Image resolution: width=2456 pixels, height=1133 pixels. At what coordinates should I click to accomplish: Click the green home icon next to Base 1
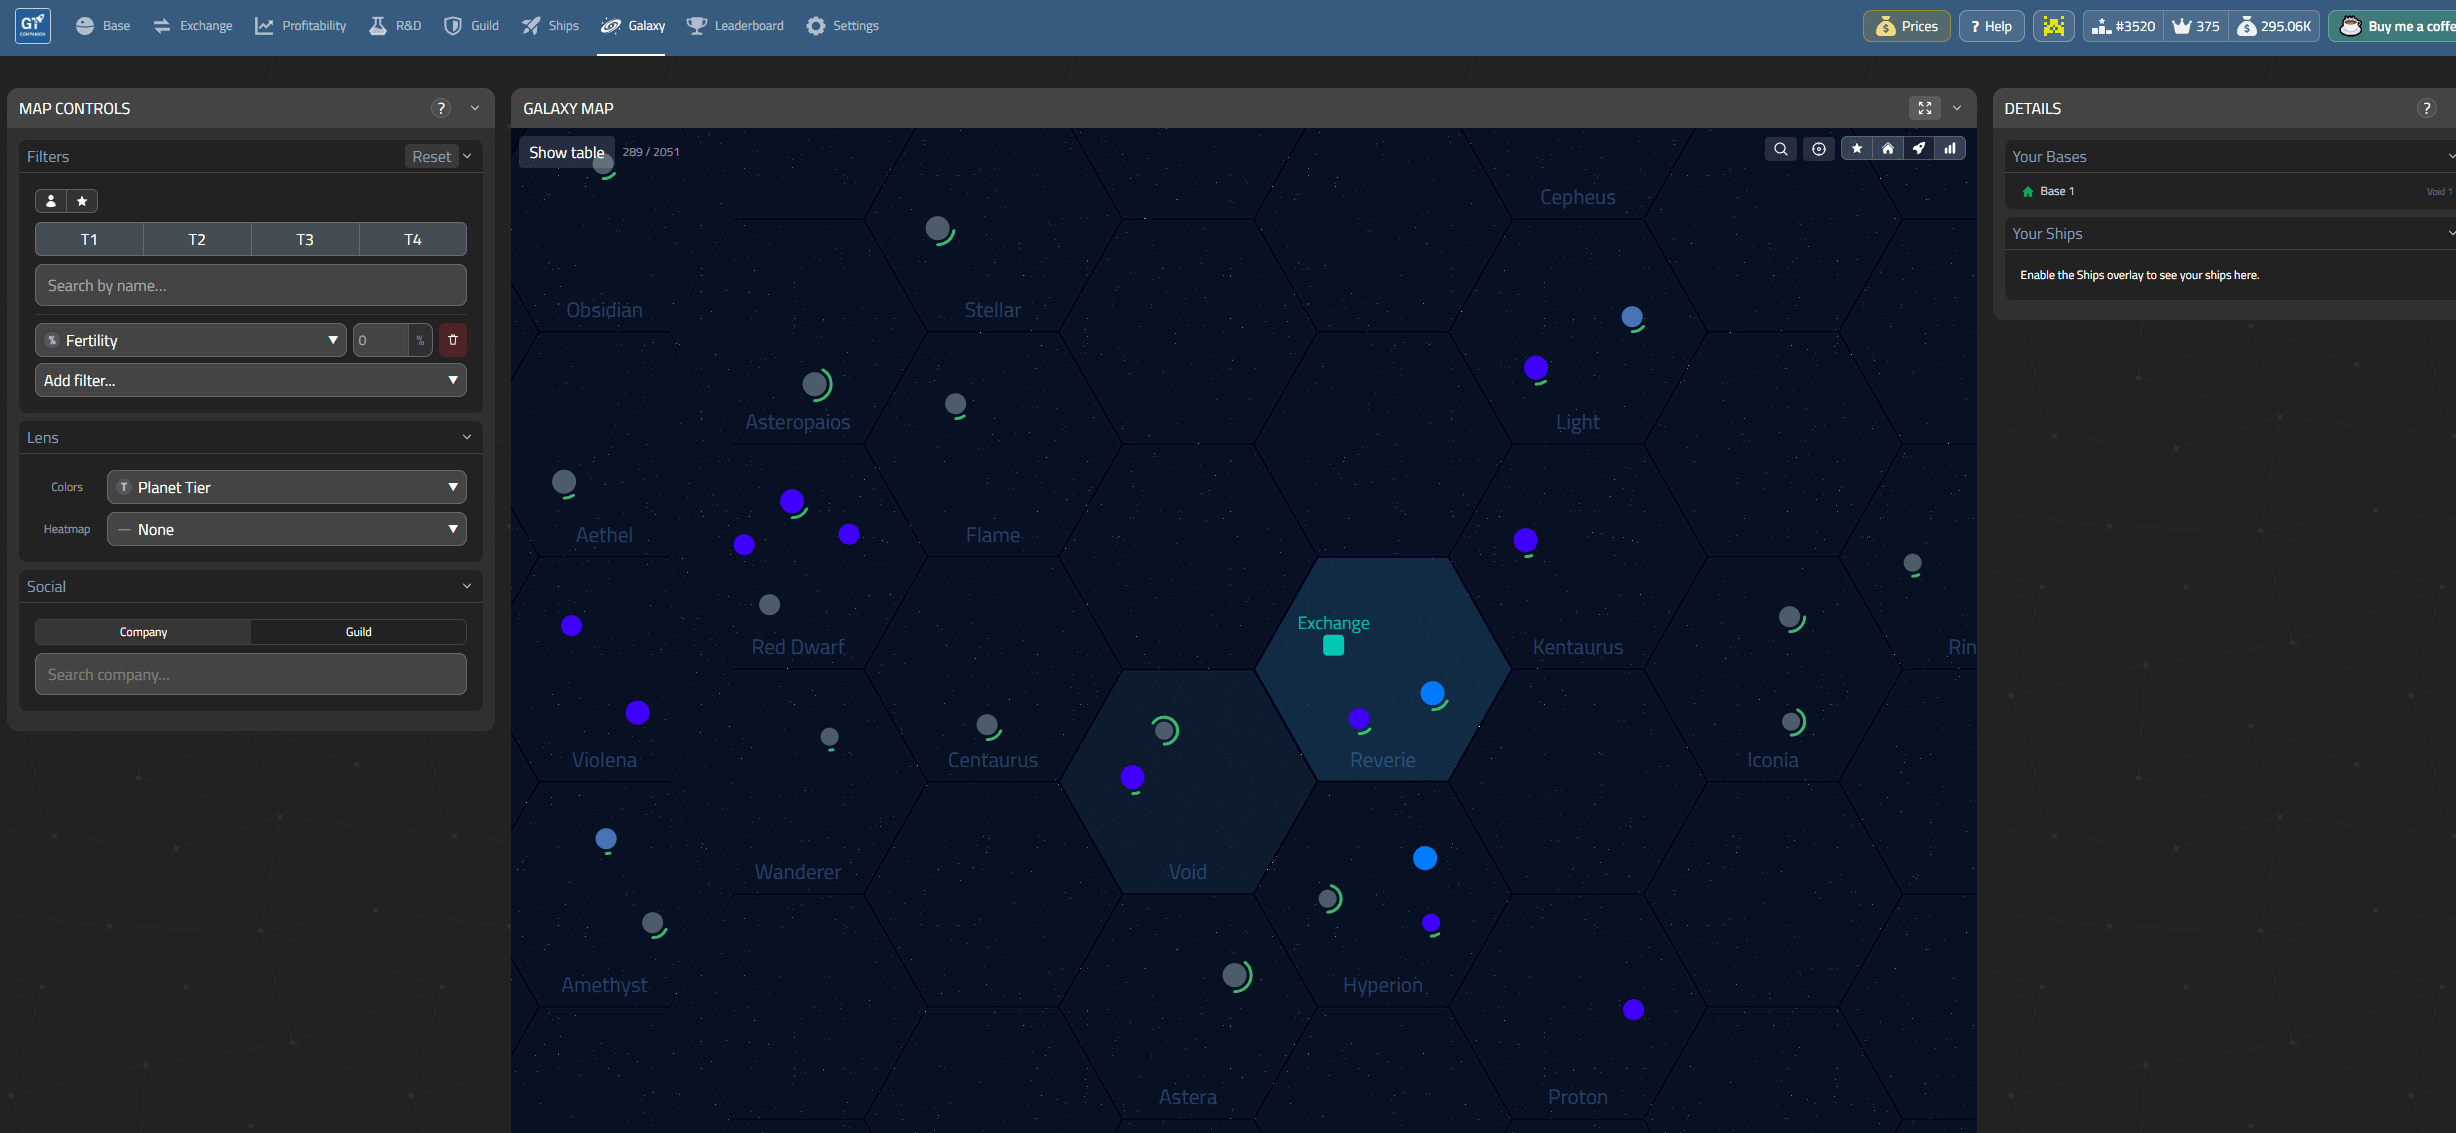(2028, 191)
